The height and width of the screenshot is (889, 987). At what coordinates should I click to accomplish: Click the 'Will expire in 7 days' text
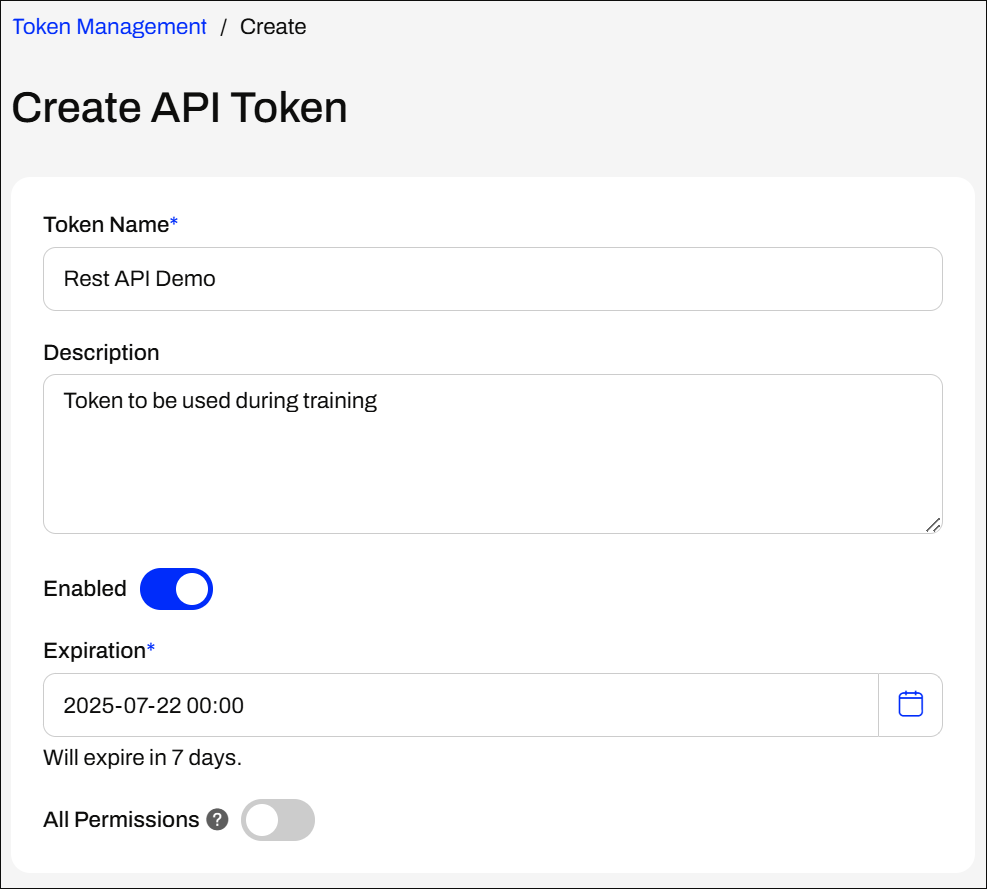tap(143, 757)
